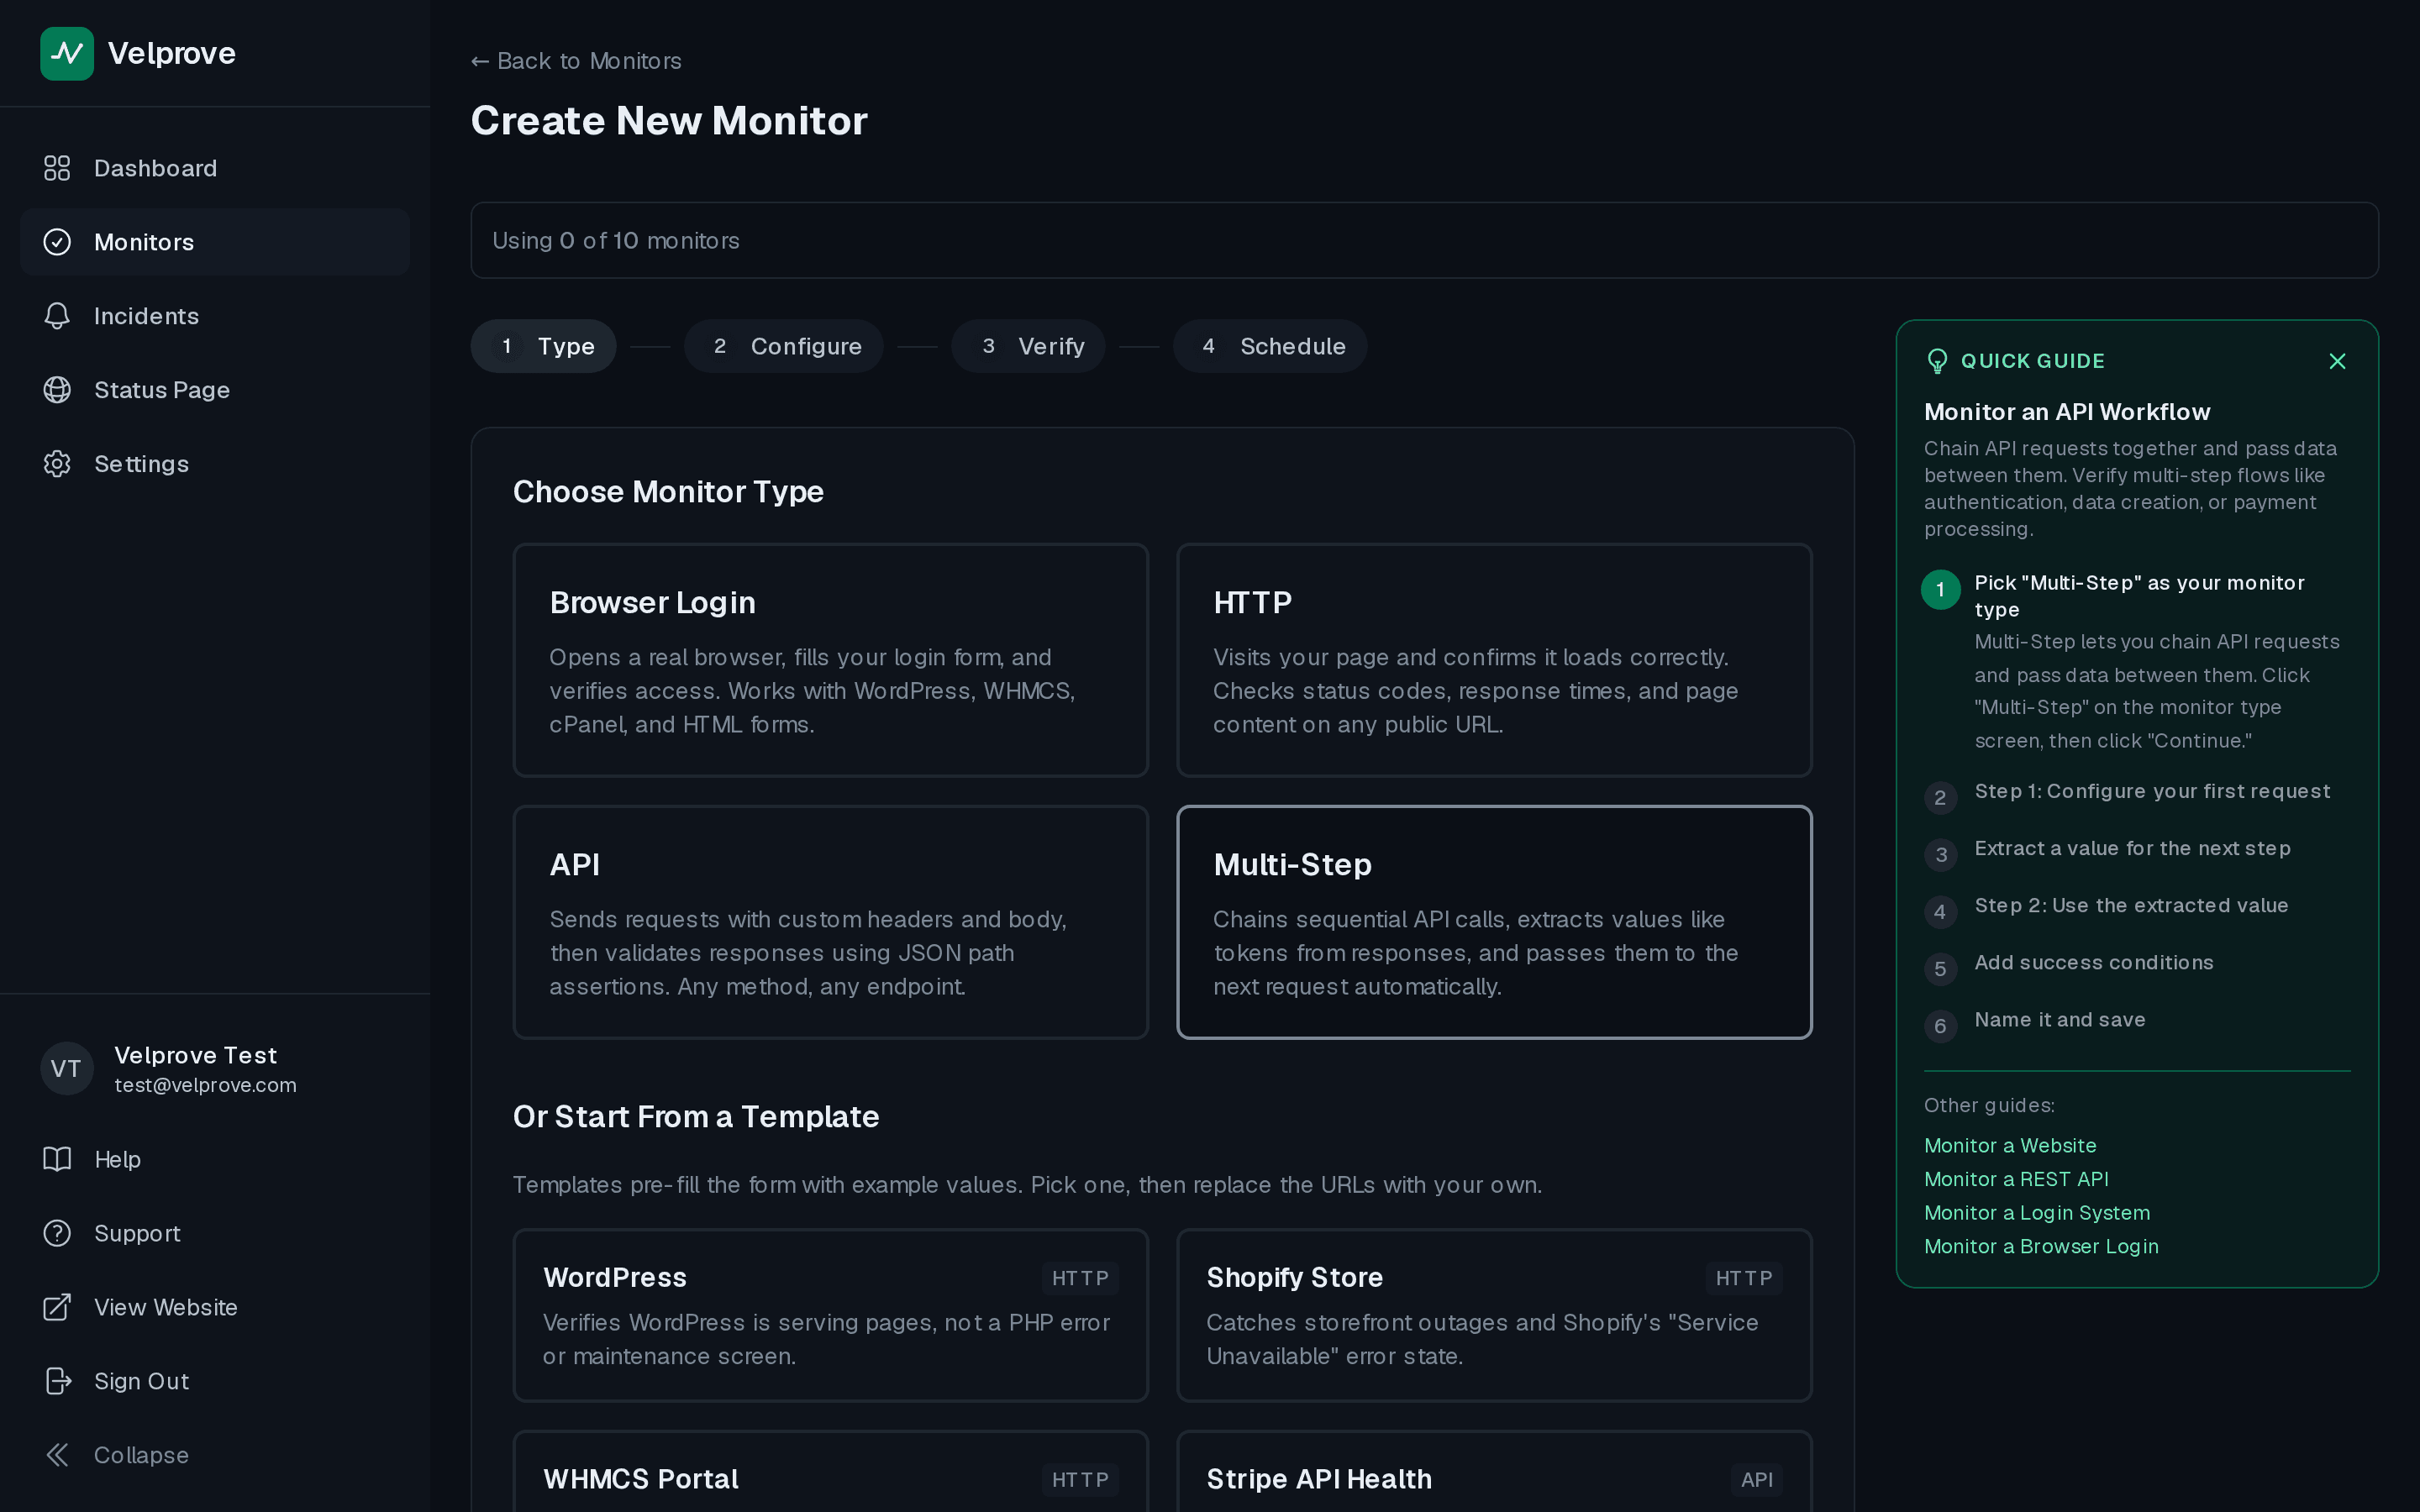
Task: Open the Monitor a Website guide
Action: tap(2010, 1146)
